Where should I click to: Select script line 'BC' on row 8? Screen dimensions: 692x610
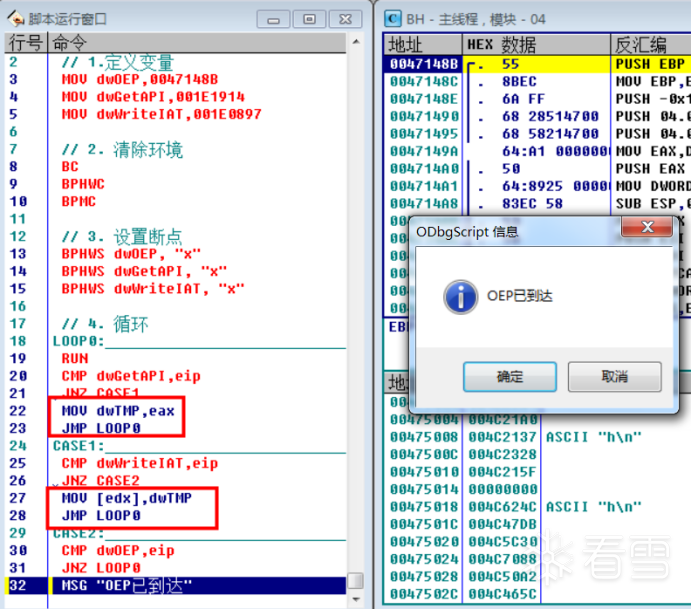click(70, 167)
